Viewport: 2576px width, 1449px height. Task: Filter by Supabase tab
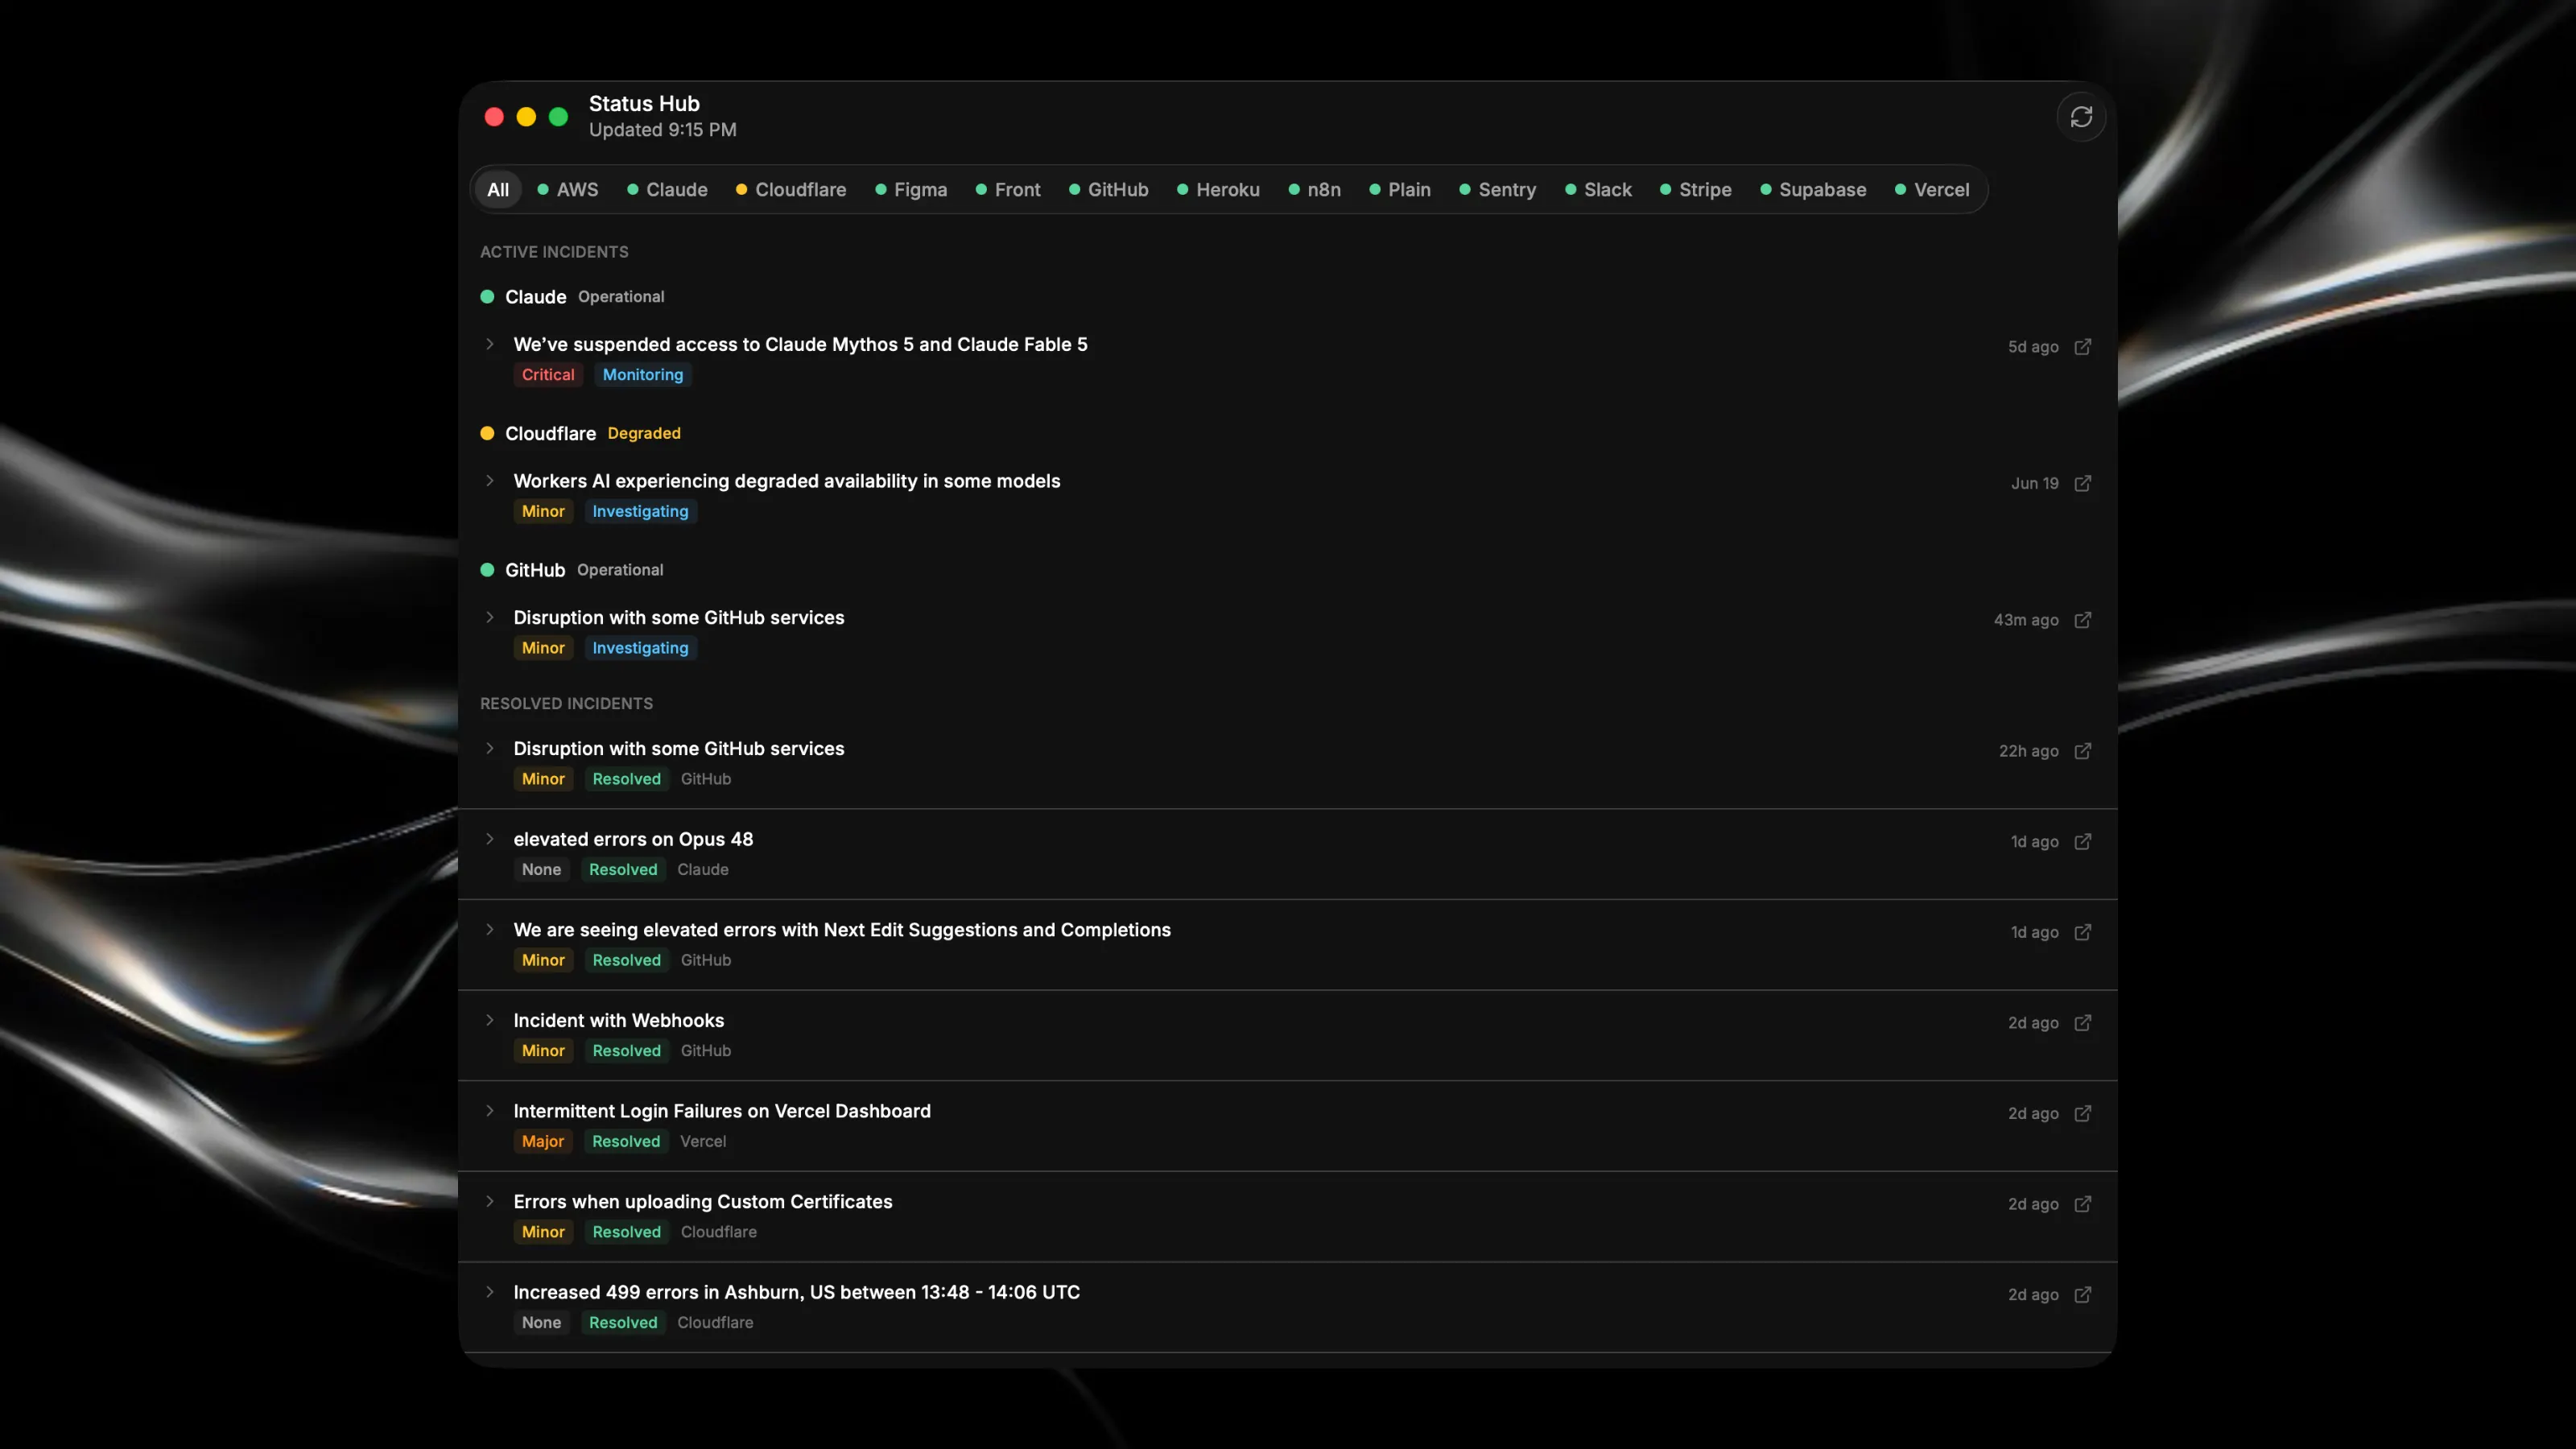(x=1813, y=190)
